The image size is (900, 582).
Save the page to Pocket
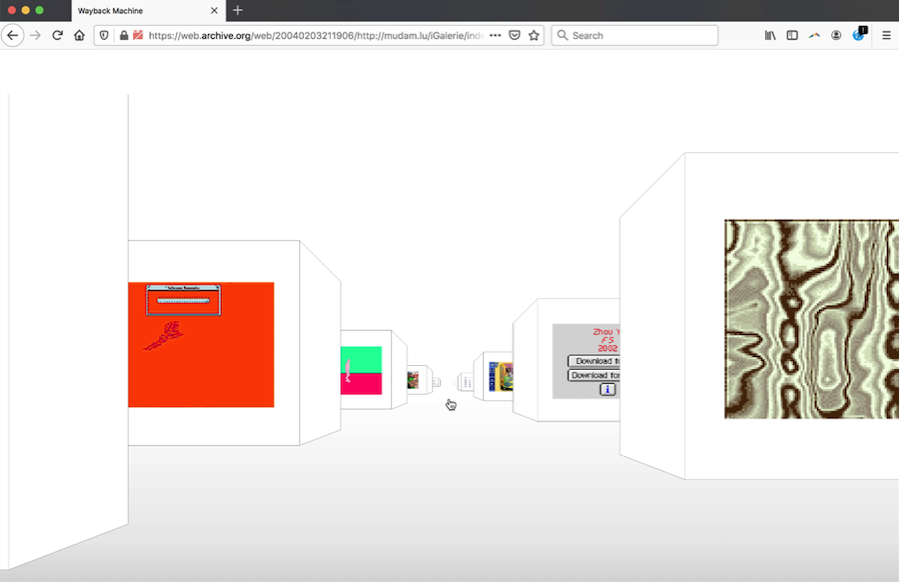515,36
